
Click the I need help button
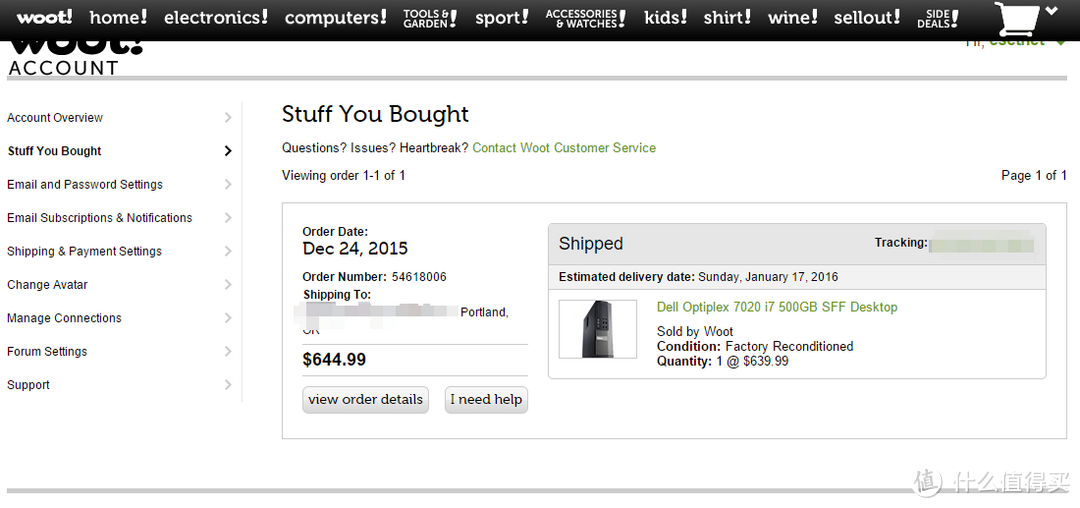click(x=486, y=400)
